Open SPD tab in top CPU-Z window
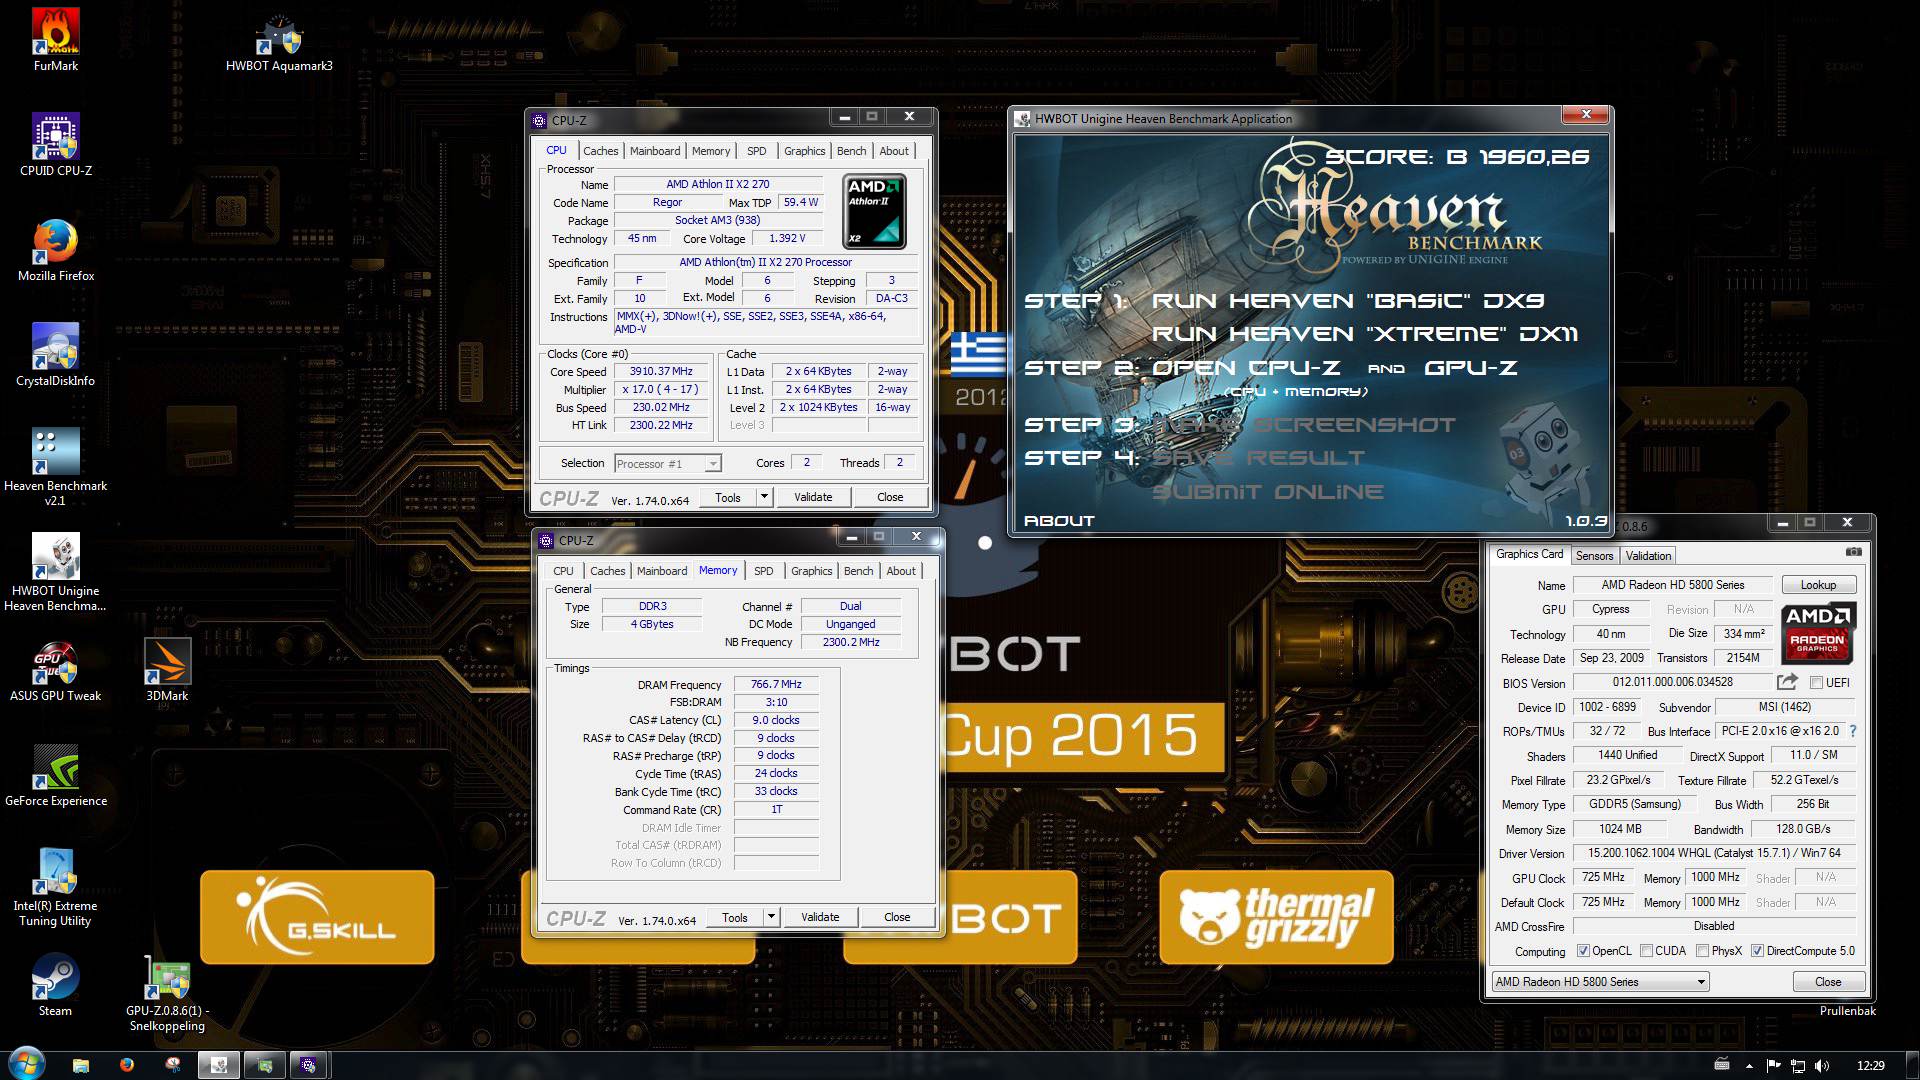The width and height of the screenshot is (1920, 1080). coord(757,151)
